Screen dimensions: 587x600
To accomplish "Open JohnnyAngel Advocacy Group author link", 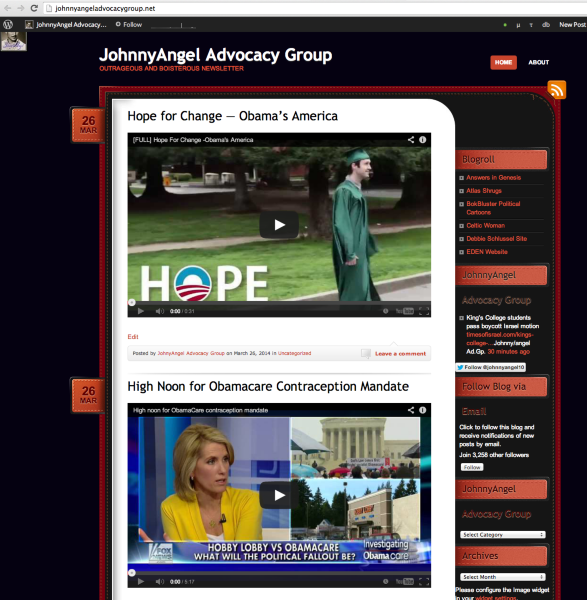I will (191, 353).
